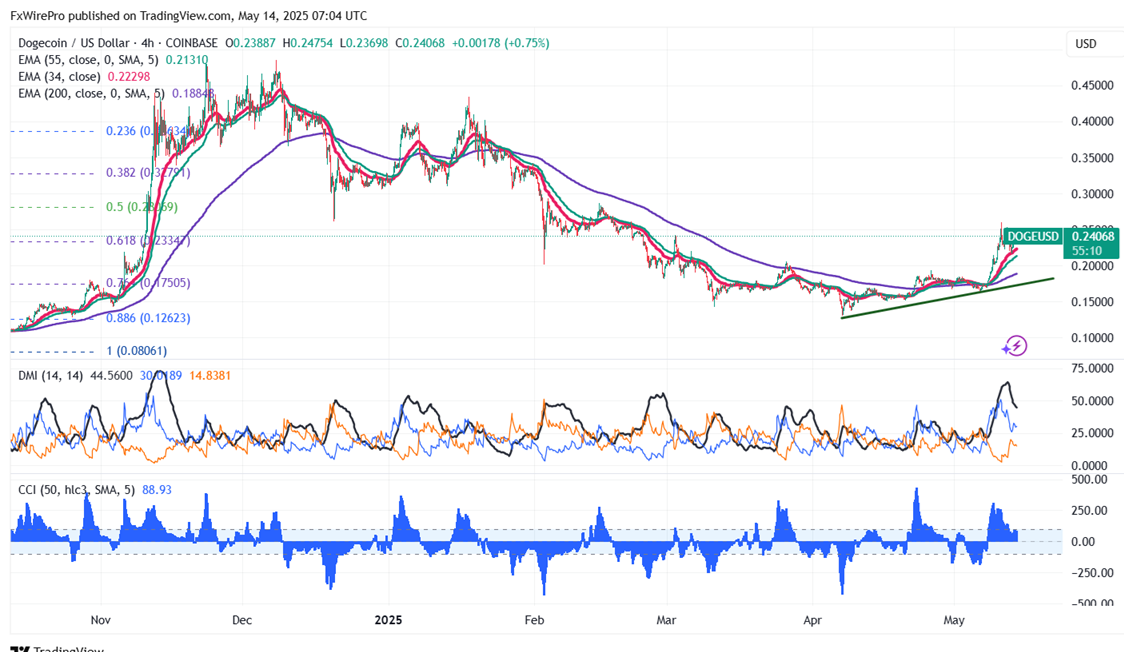1124x652 pixels.
Task: Click the DMI ADX value 44.5600
Action: [111, 375]
